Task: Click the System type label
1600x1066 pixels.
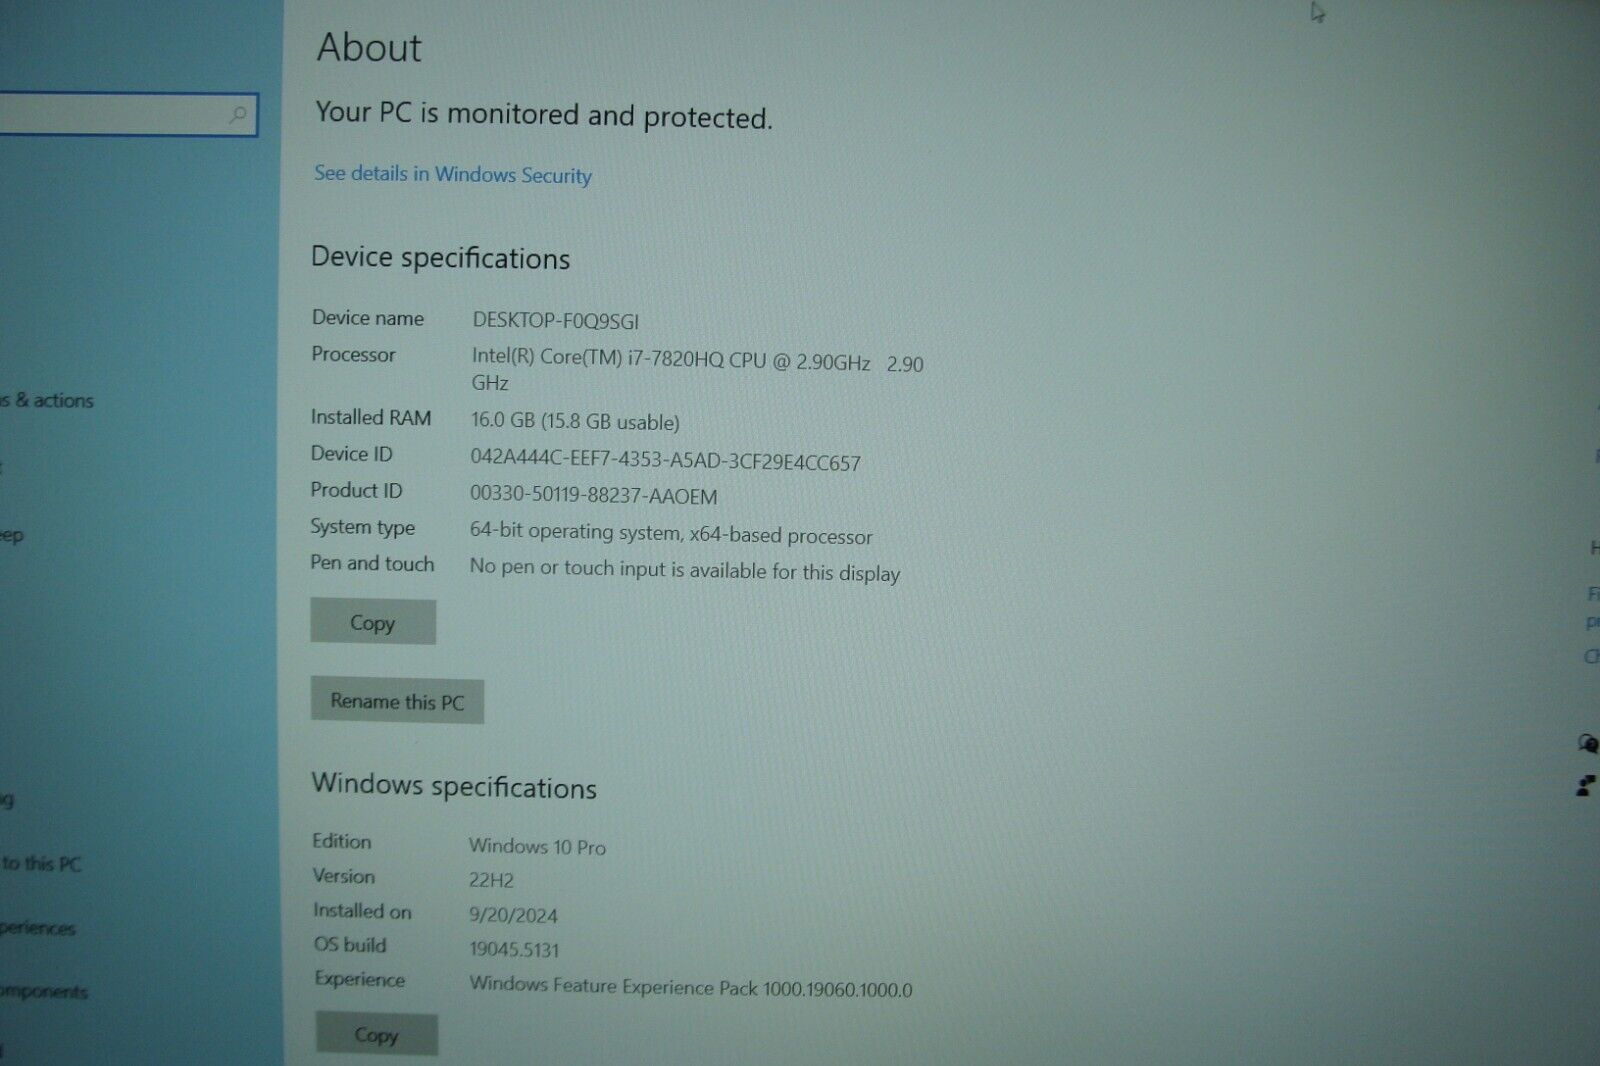Action: 362,527
